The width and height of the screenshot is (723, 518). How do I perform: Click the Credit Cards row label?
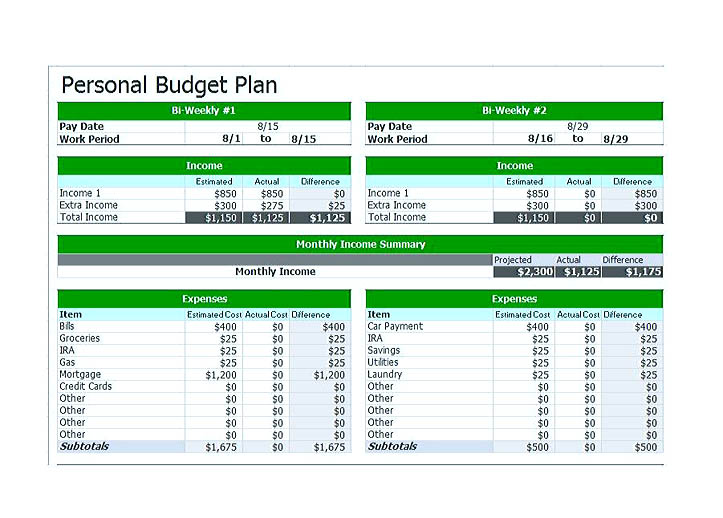[85, 387]
